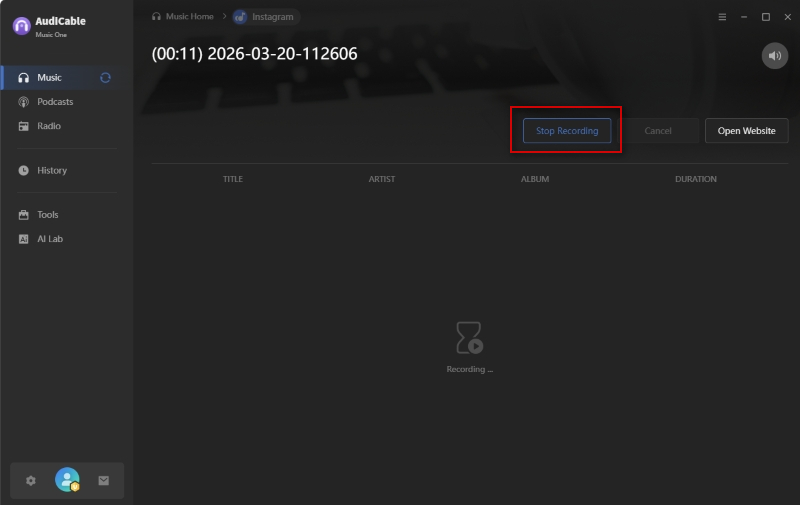
Task: Open the AI Lab section
Action: coord(67,239)
